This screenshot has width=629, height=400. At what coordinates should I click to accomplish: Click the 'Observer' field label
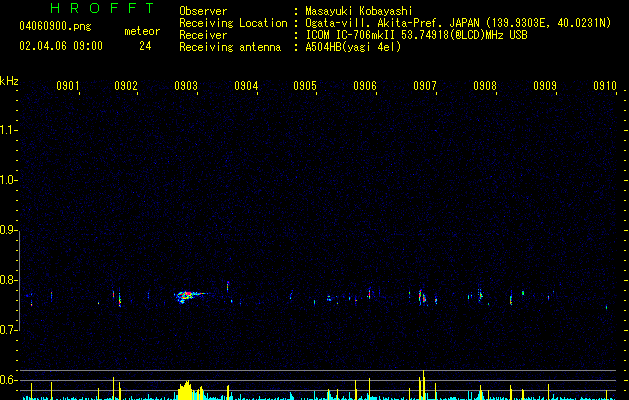click(x=203, y=11)
